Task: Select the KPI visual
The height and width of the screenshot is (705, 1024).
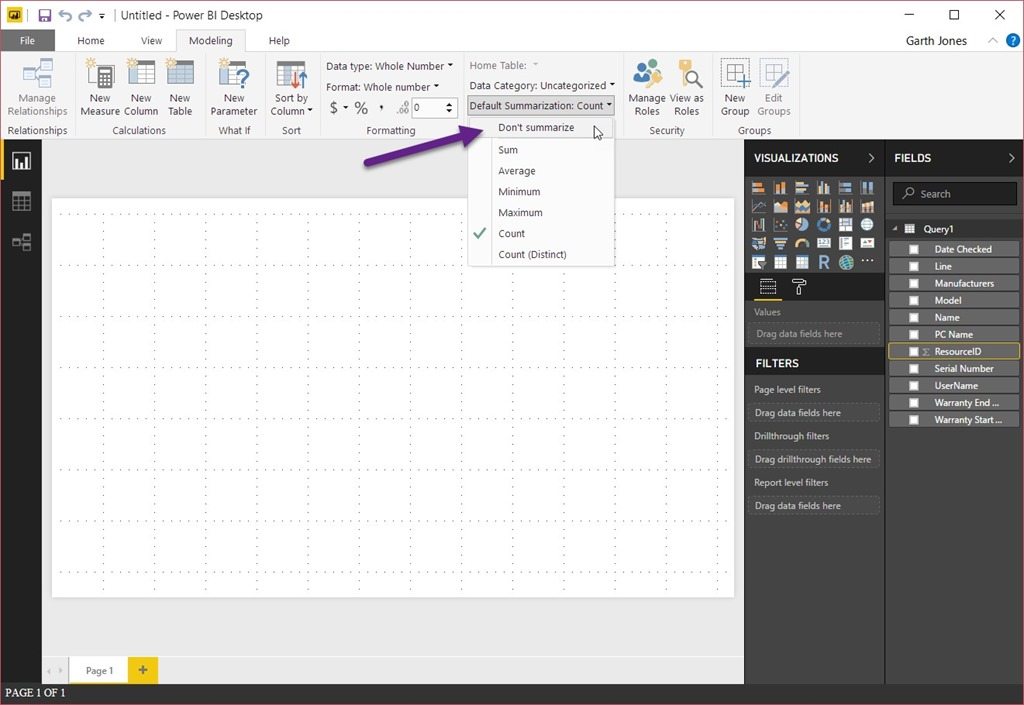Action: coord(867,243)
